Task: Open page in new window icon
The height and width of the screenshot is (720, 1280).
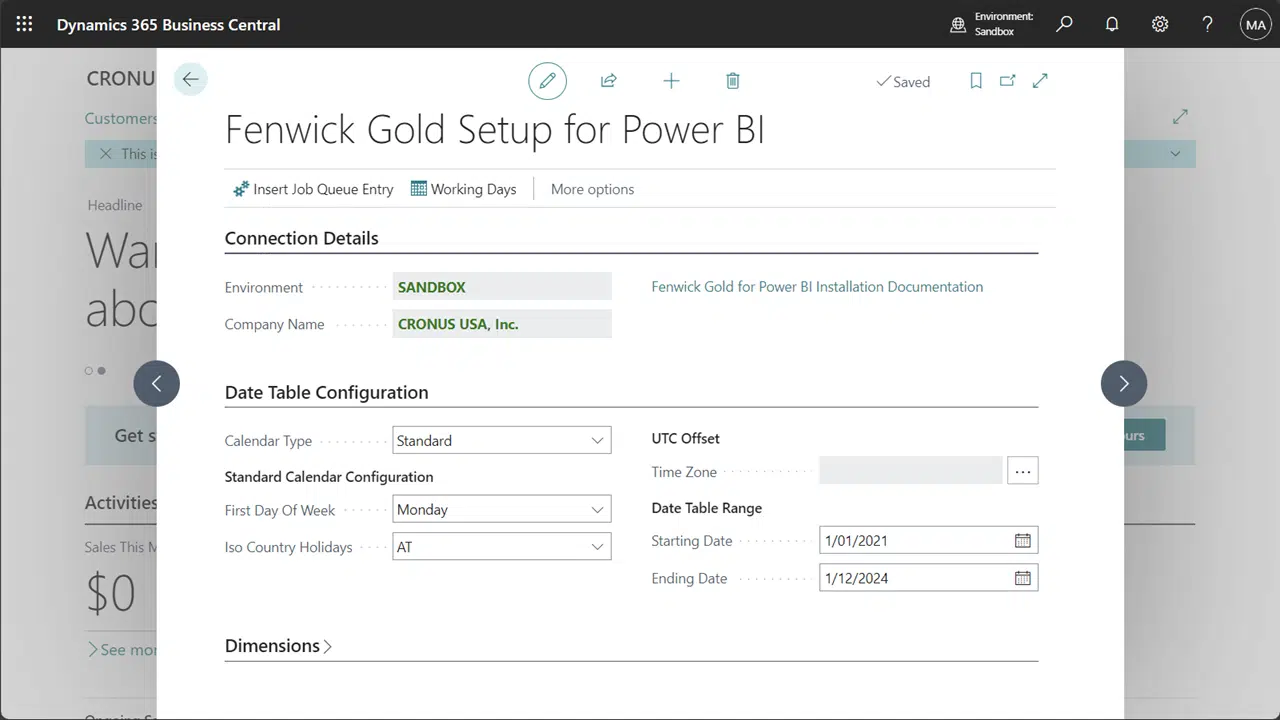Action: (x=1008, y=81)
